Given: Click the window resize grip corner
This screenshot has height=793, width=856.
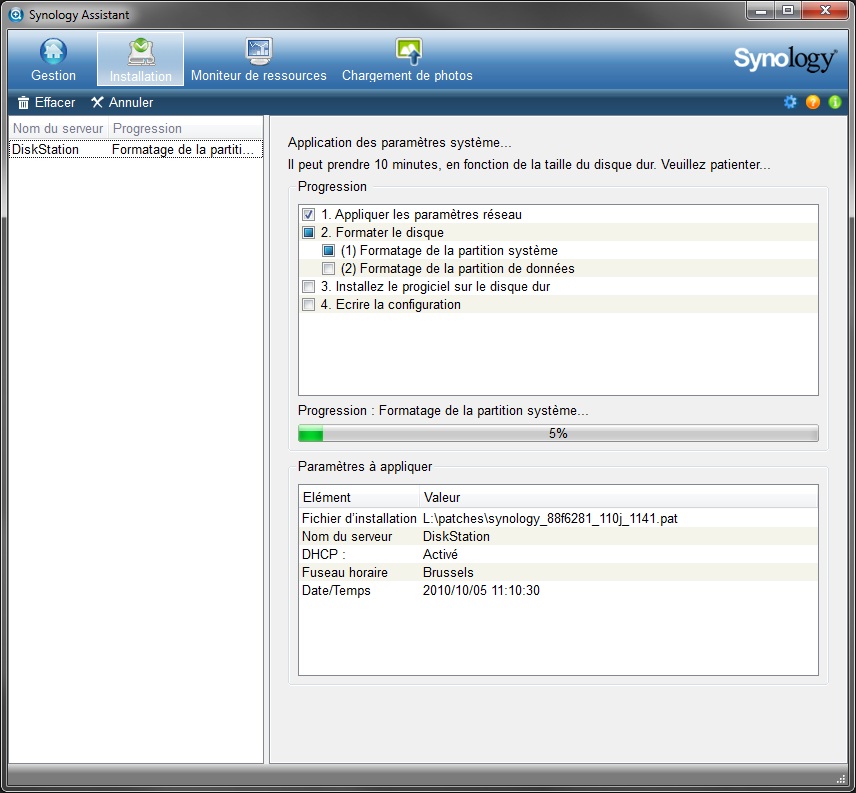Looking at the screenshot, I should pos(841,779).
